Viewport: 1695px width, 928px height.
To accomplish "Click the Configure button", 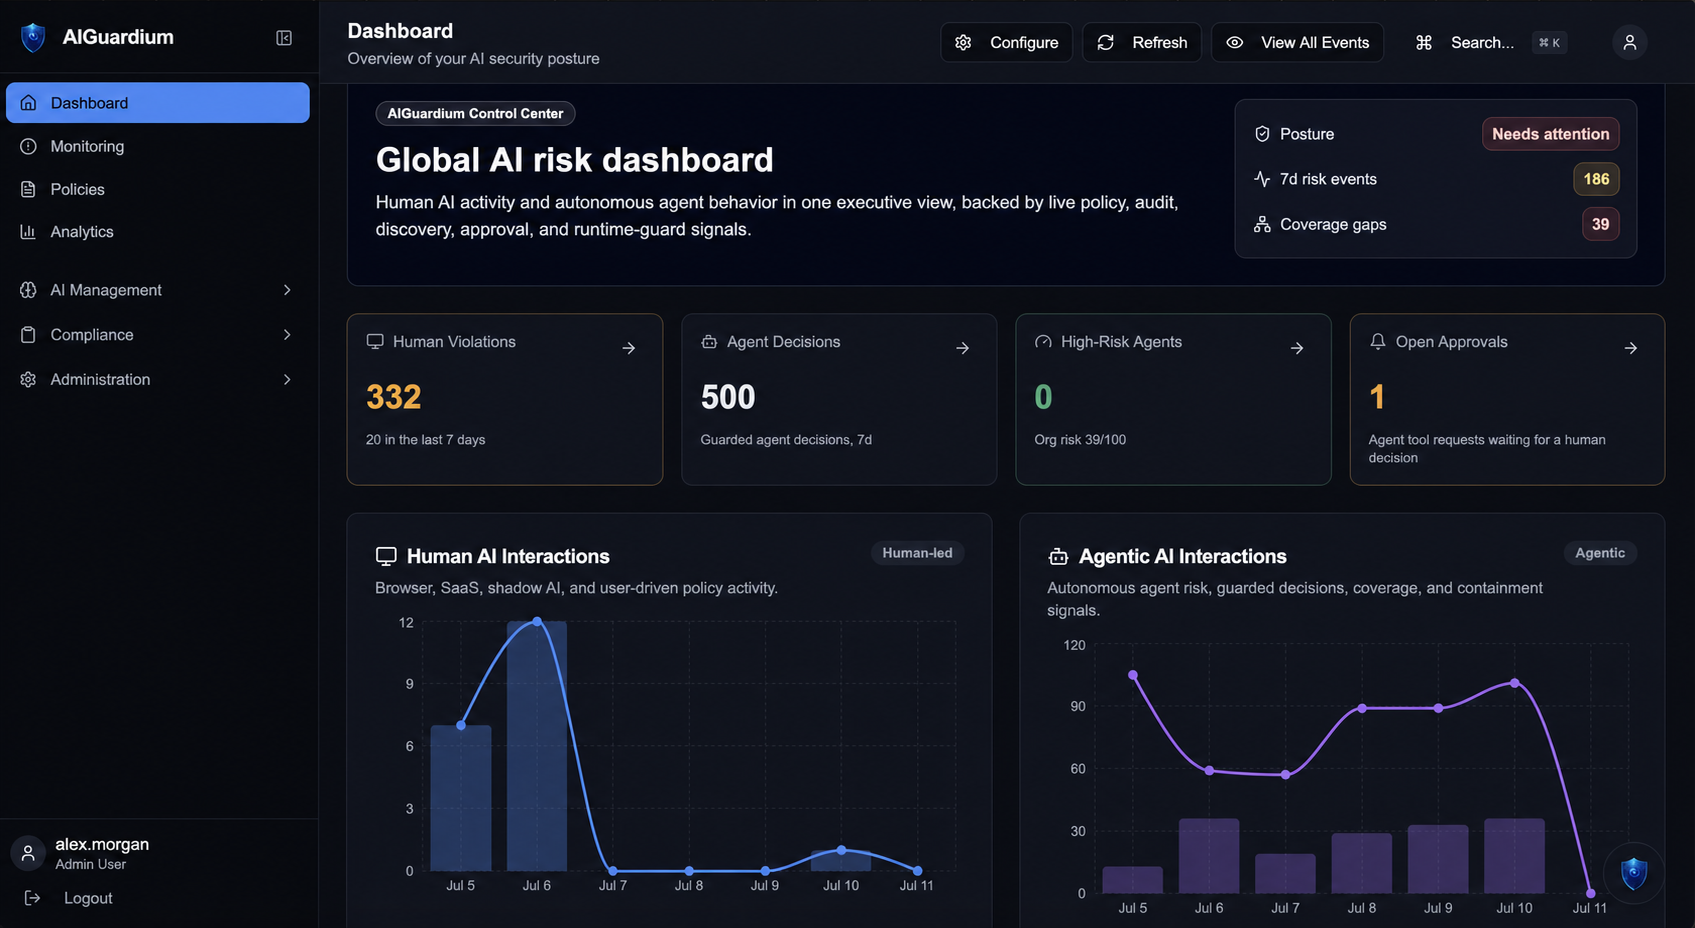I will [1006, 43].
